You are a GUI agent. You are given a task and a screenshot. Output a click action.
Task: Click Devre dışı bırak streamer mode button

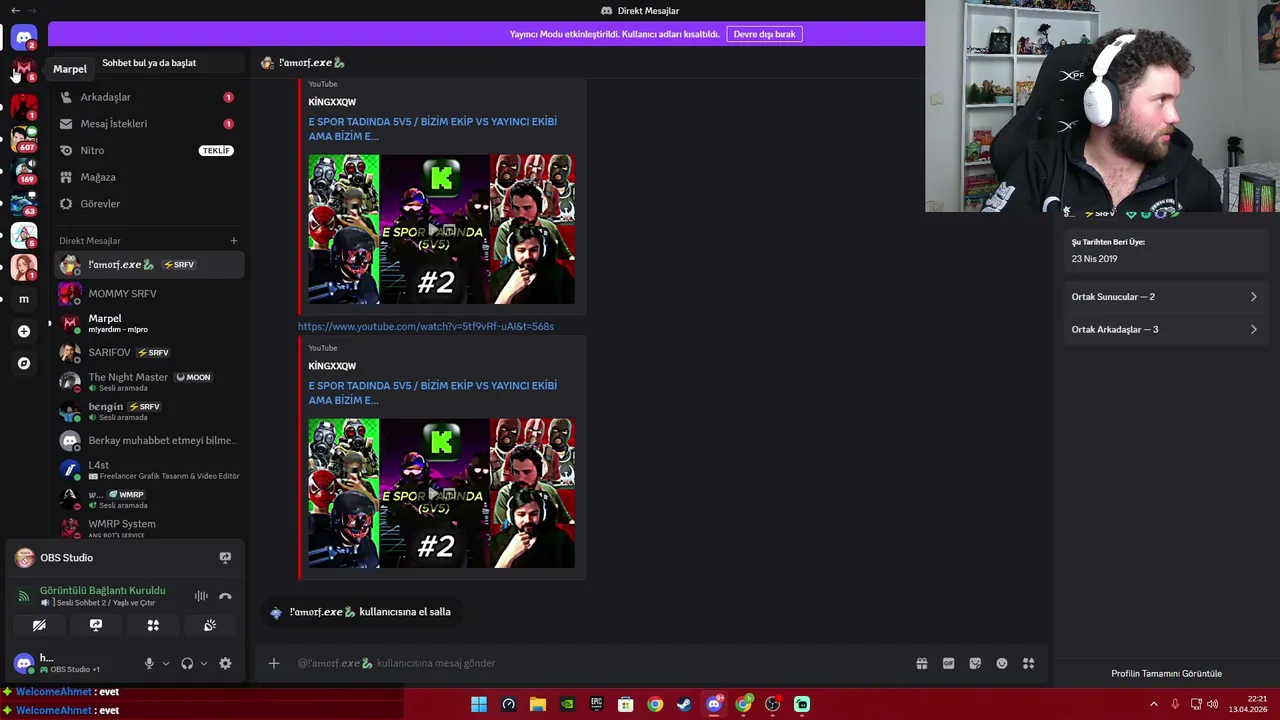[x=764, y=34]
